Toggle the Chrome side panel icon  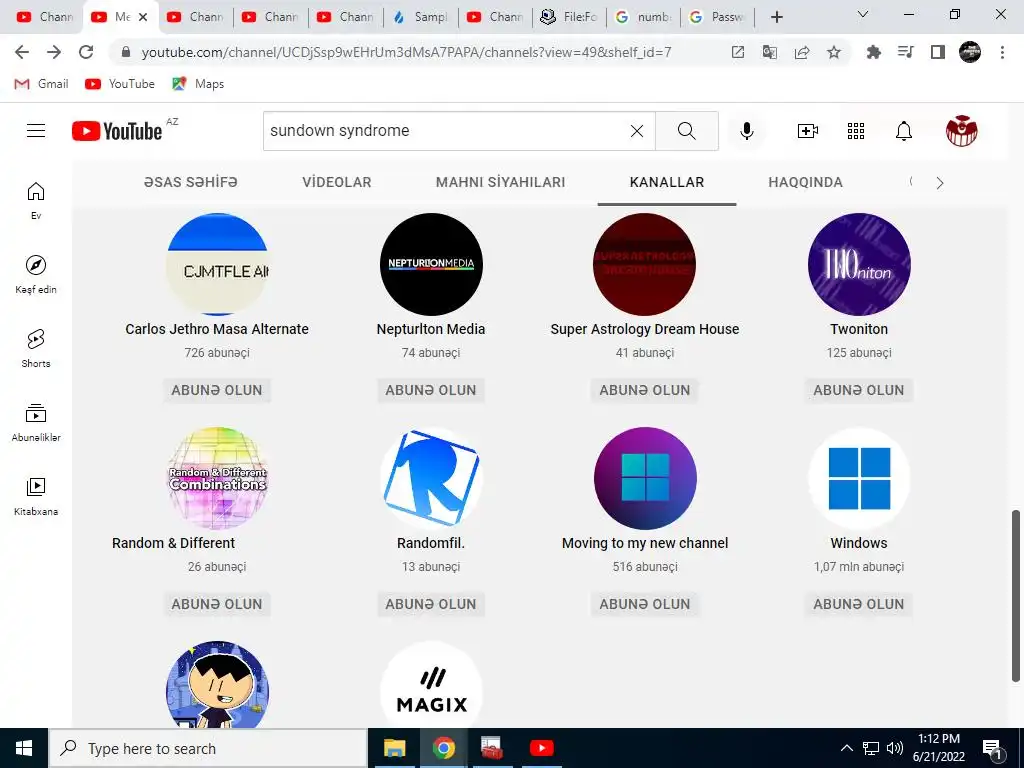[938, 52]
